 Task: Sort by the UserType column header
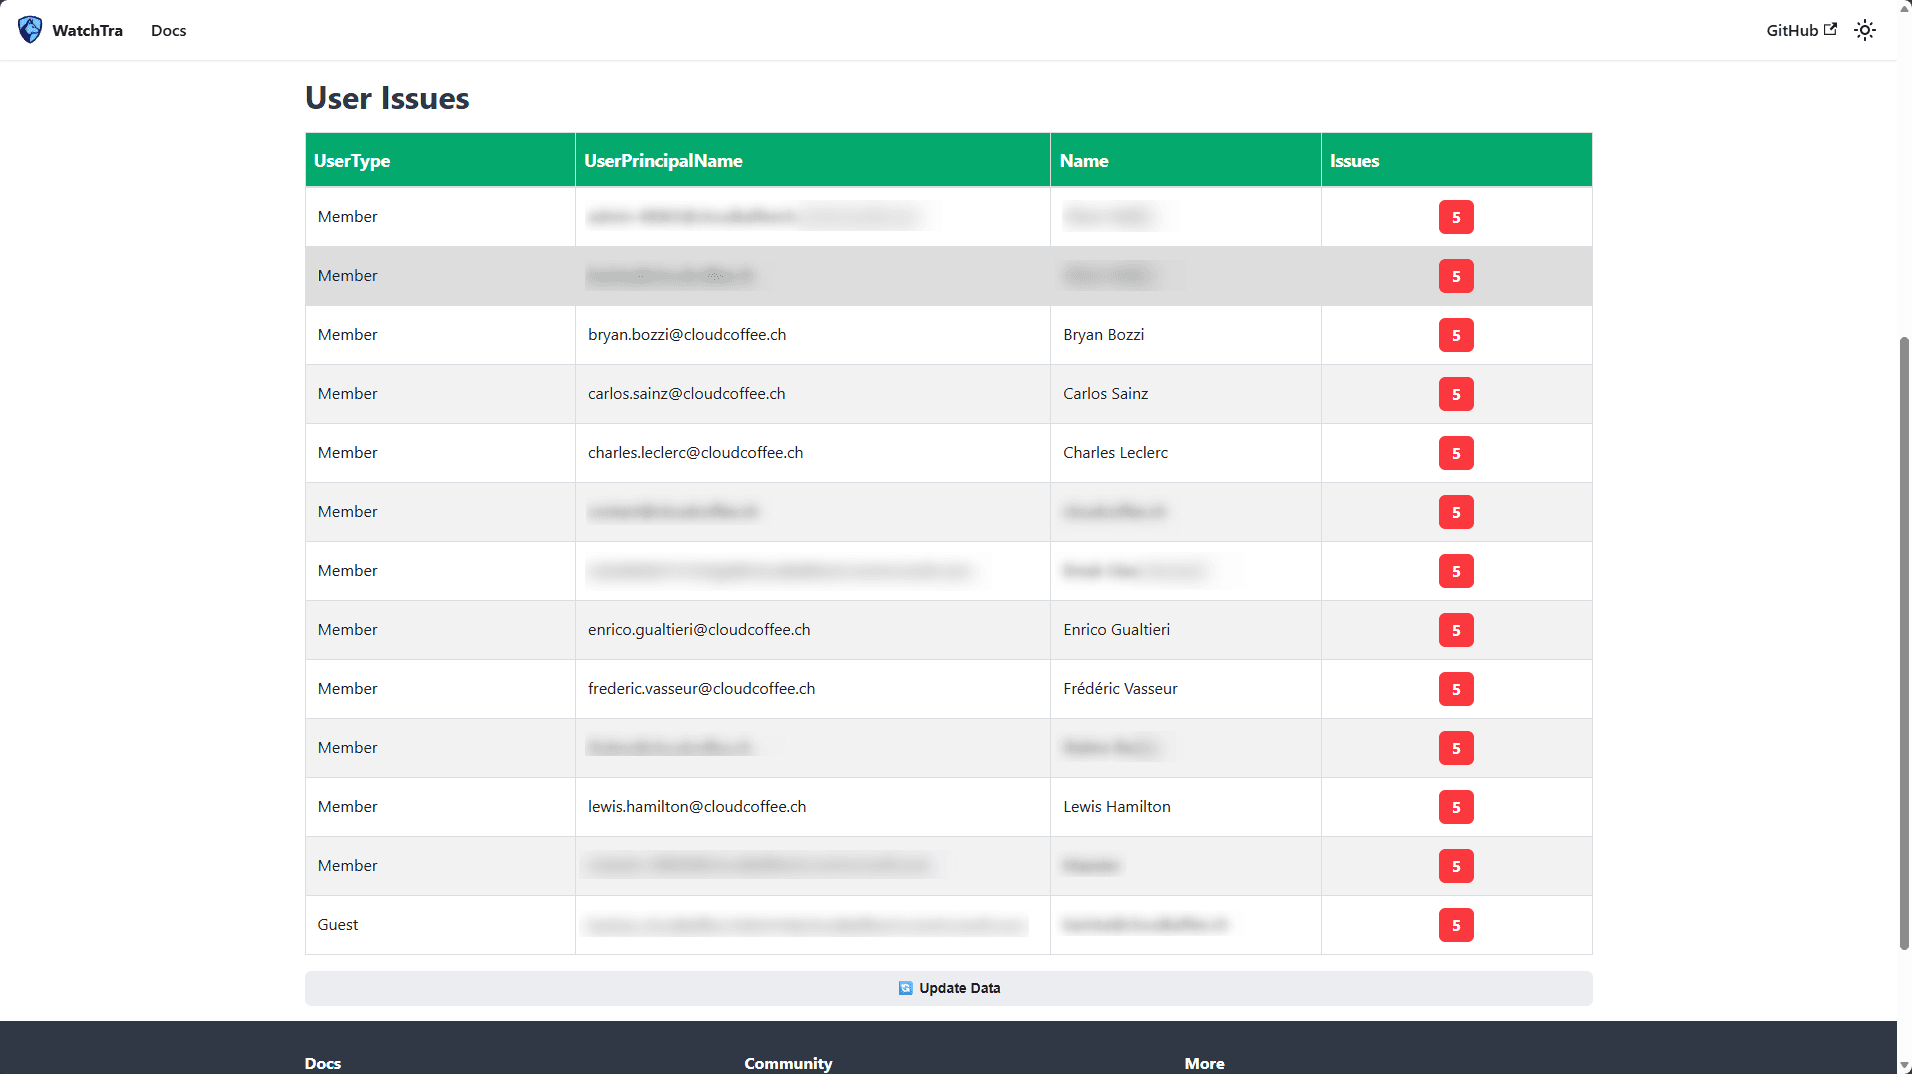pyautogui.click(x=352, y=161)
